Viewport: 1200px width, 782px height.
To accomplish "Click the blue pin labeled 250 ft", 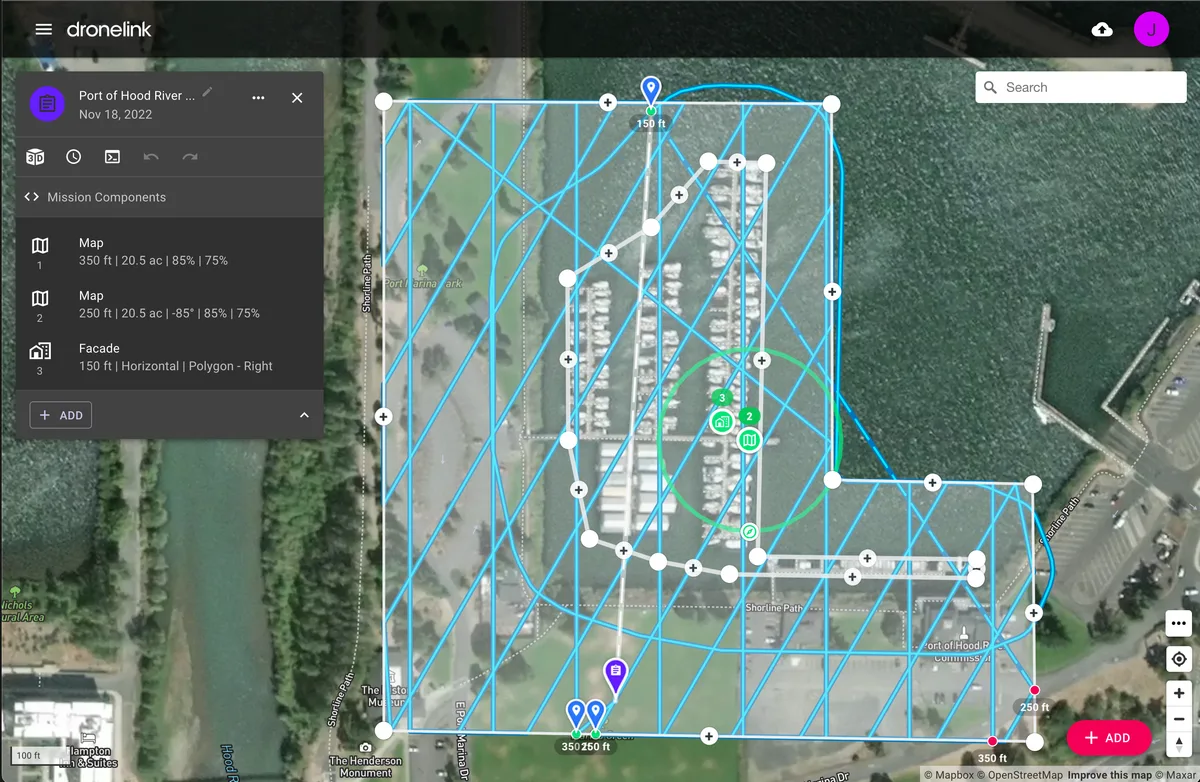I will pos(595,714).
